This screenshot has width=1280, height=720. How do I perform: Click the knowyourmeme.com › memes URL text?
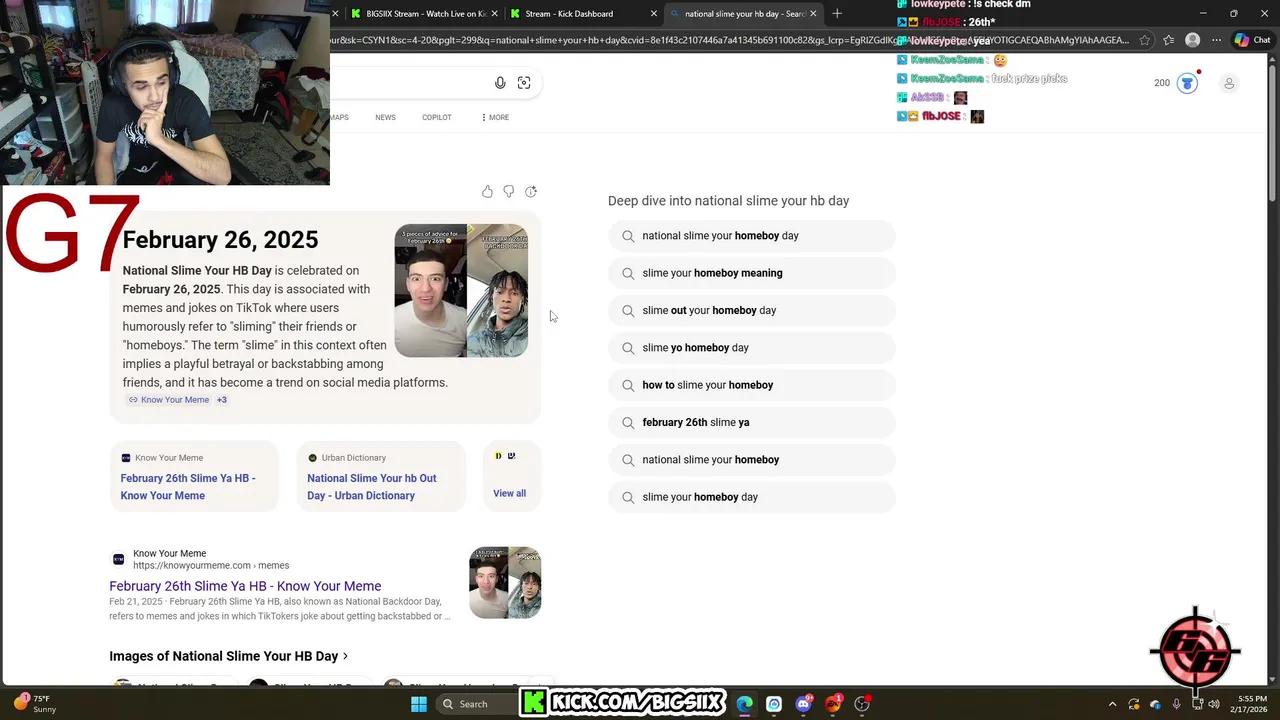211,565
